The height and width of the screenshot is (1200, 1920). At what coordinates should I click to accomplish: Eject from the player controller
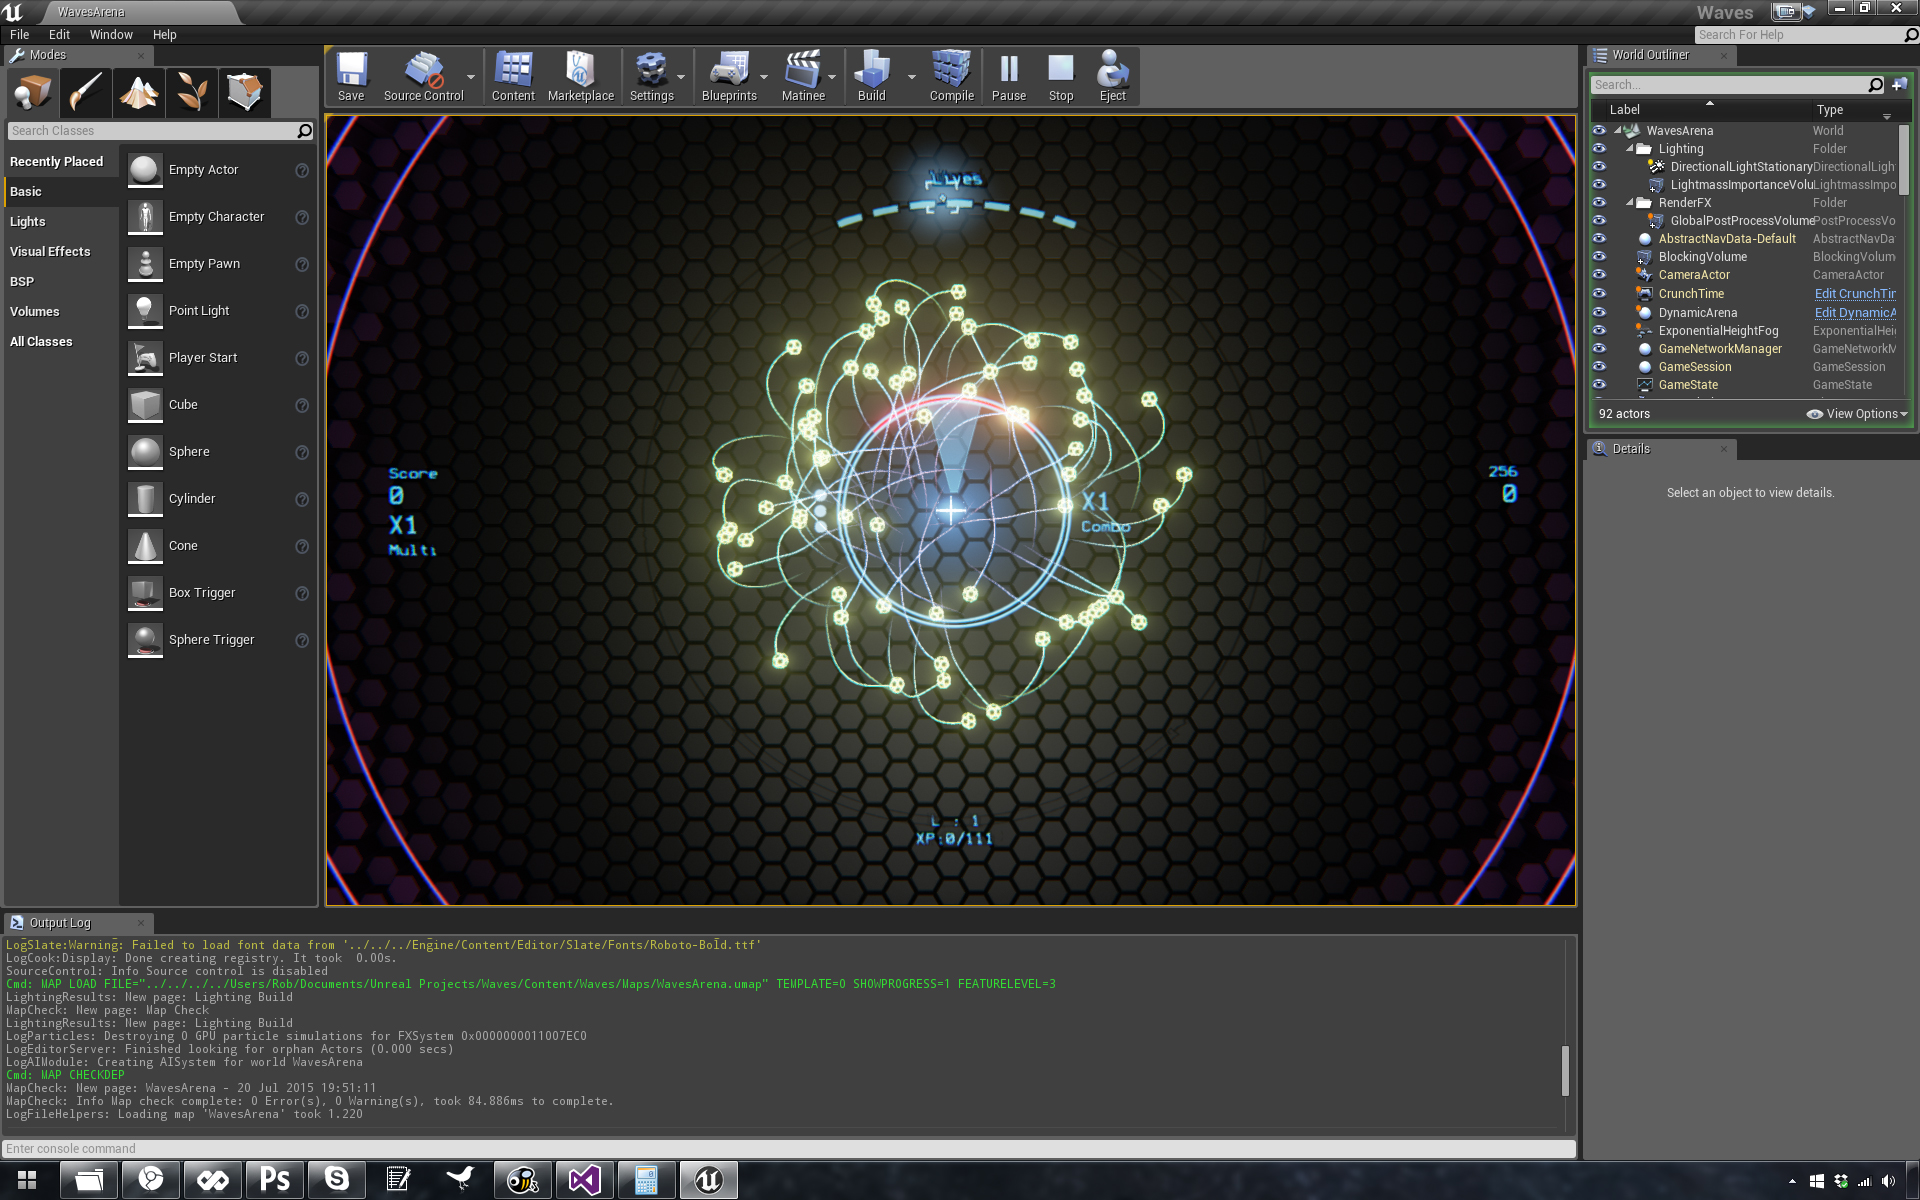pyautogui.click(x=1113, y=77)
